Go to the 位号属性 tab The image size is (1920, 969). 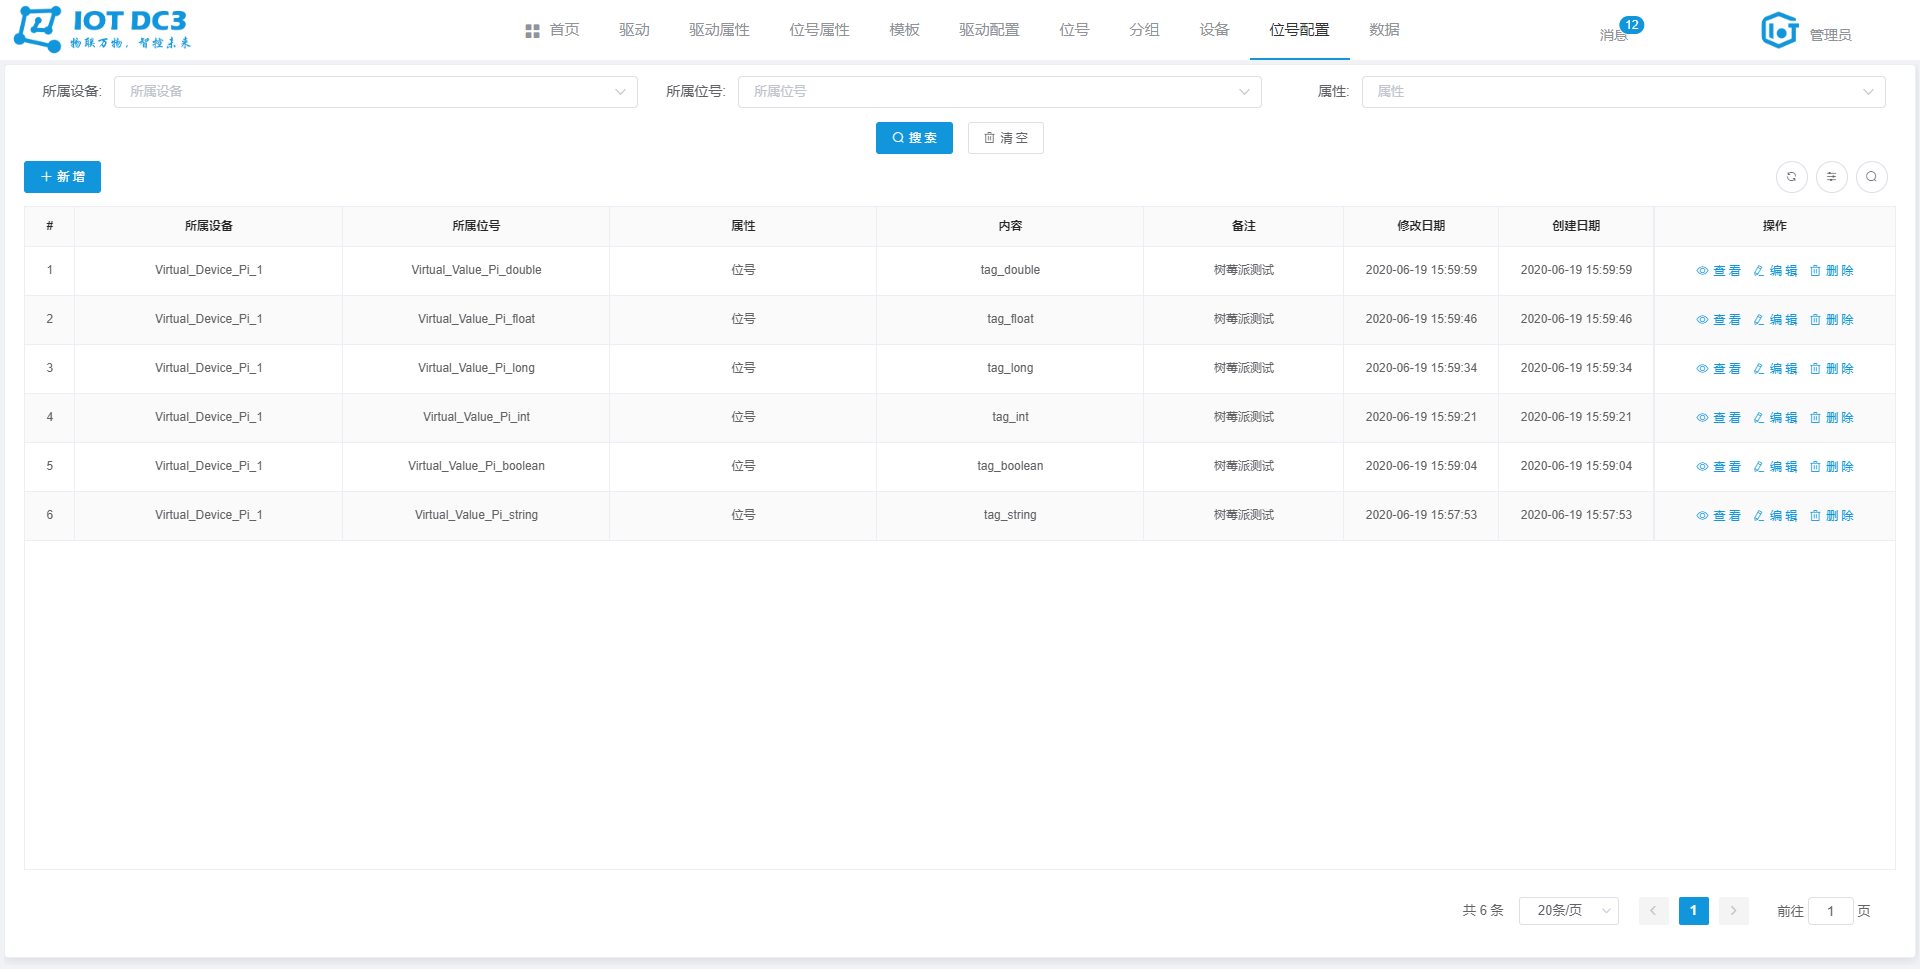(819, 30)
